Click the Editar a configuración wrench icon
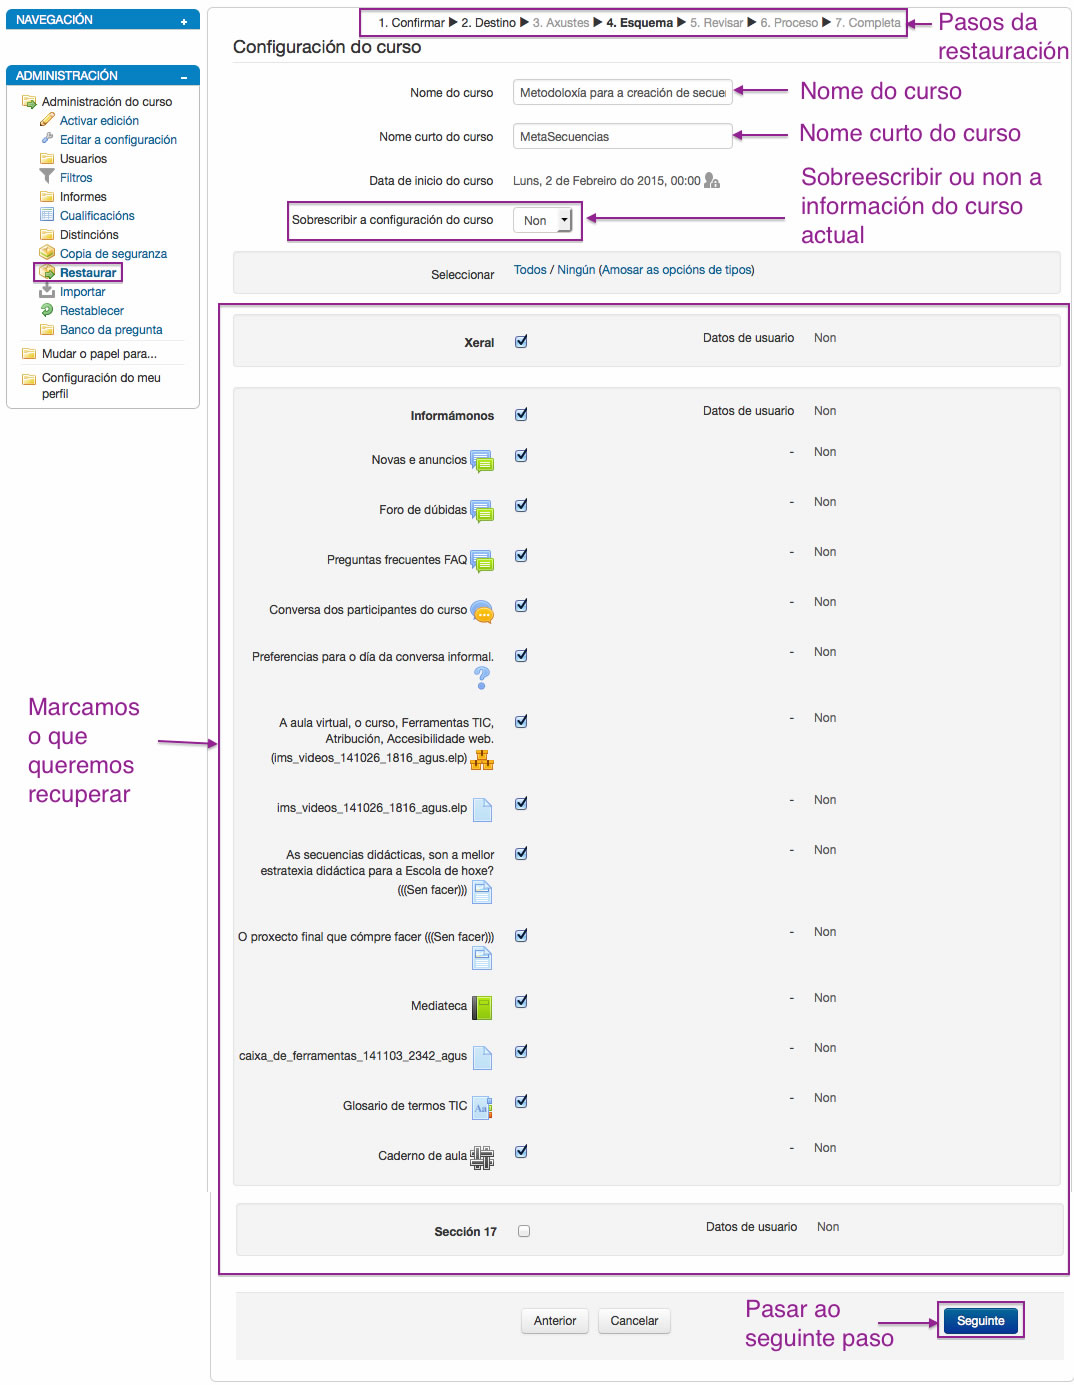 [47, 139]
